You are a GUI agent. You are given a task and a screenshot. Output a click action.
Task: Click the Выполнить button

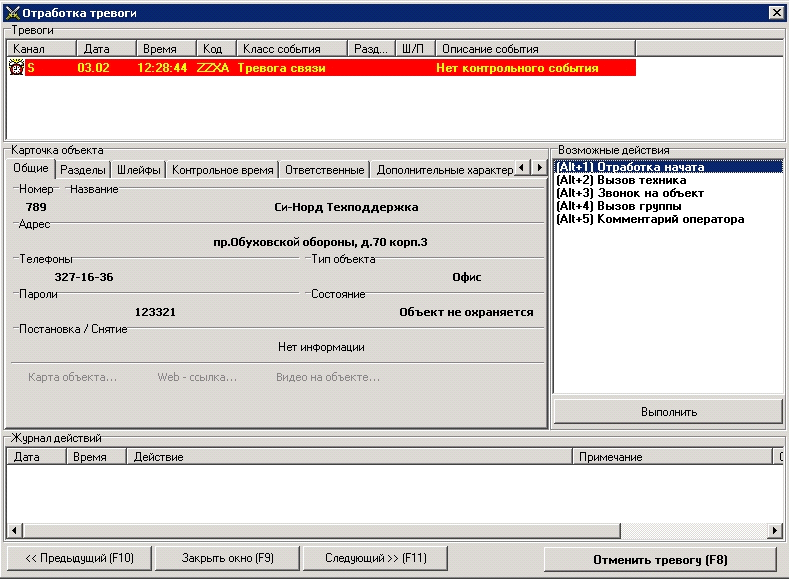click(x=668, y=412)
